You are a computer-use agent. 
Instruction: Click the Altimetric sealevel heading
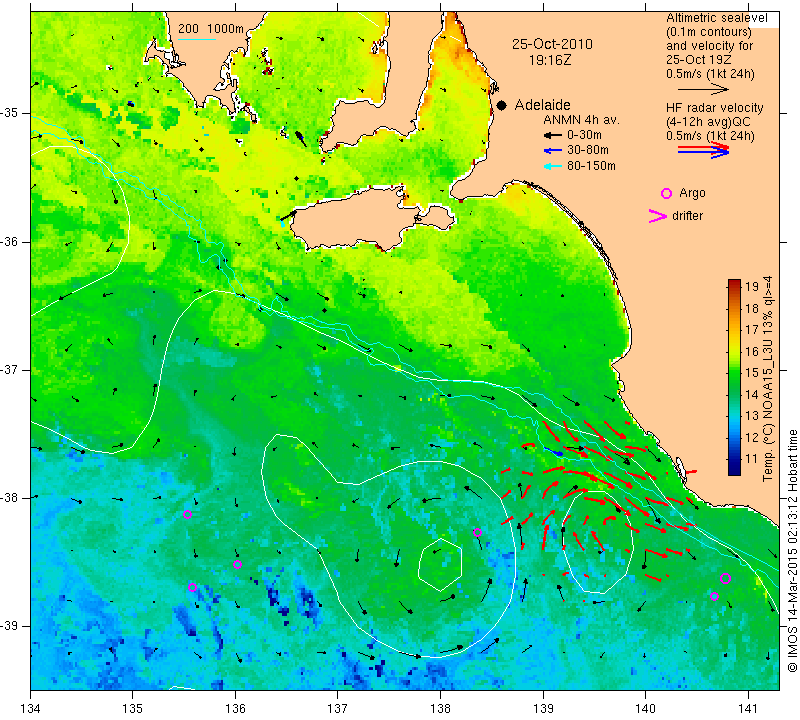click(717, 18)
